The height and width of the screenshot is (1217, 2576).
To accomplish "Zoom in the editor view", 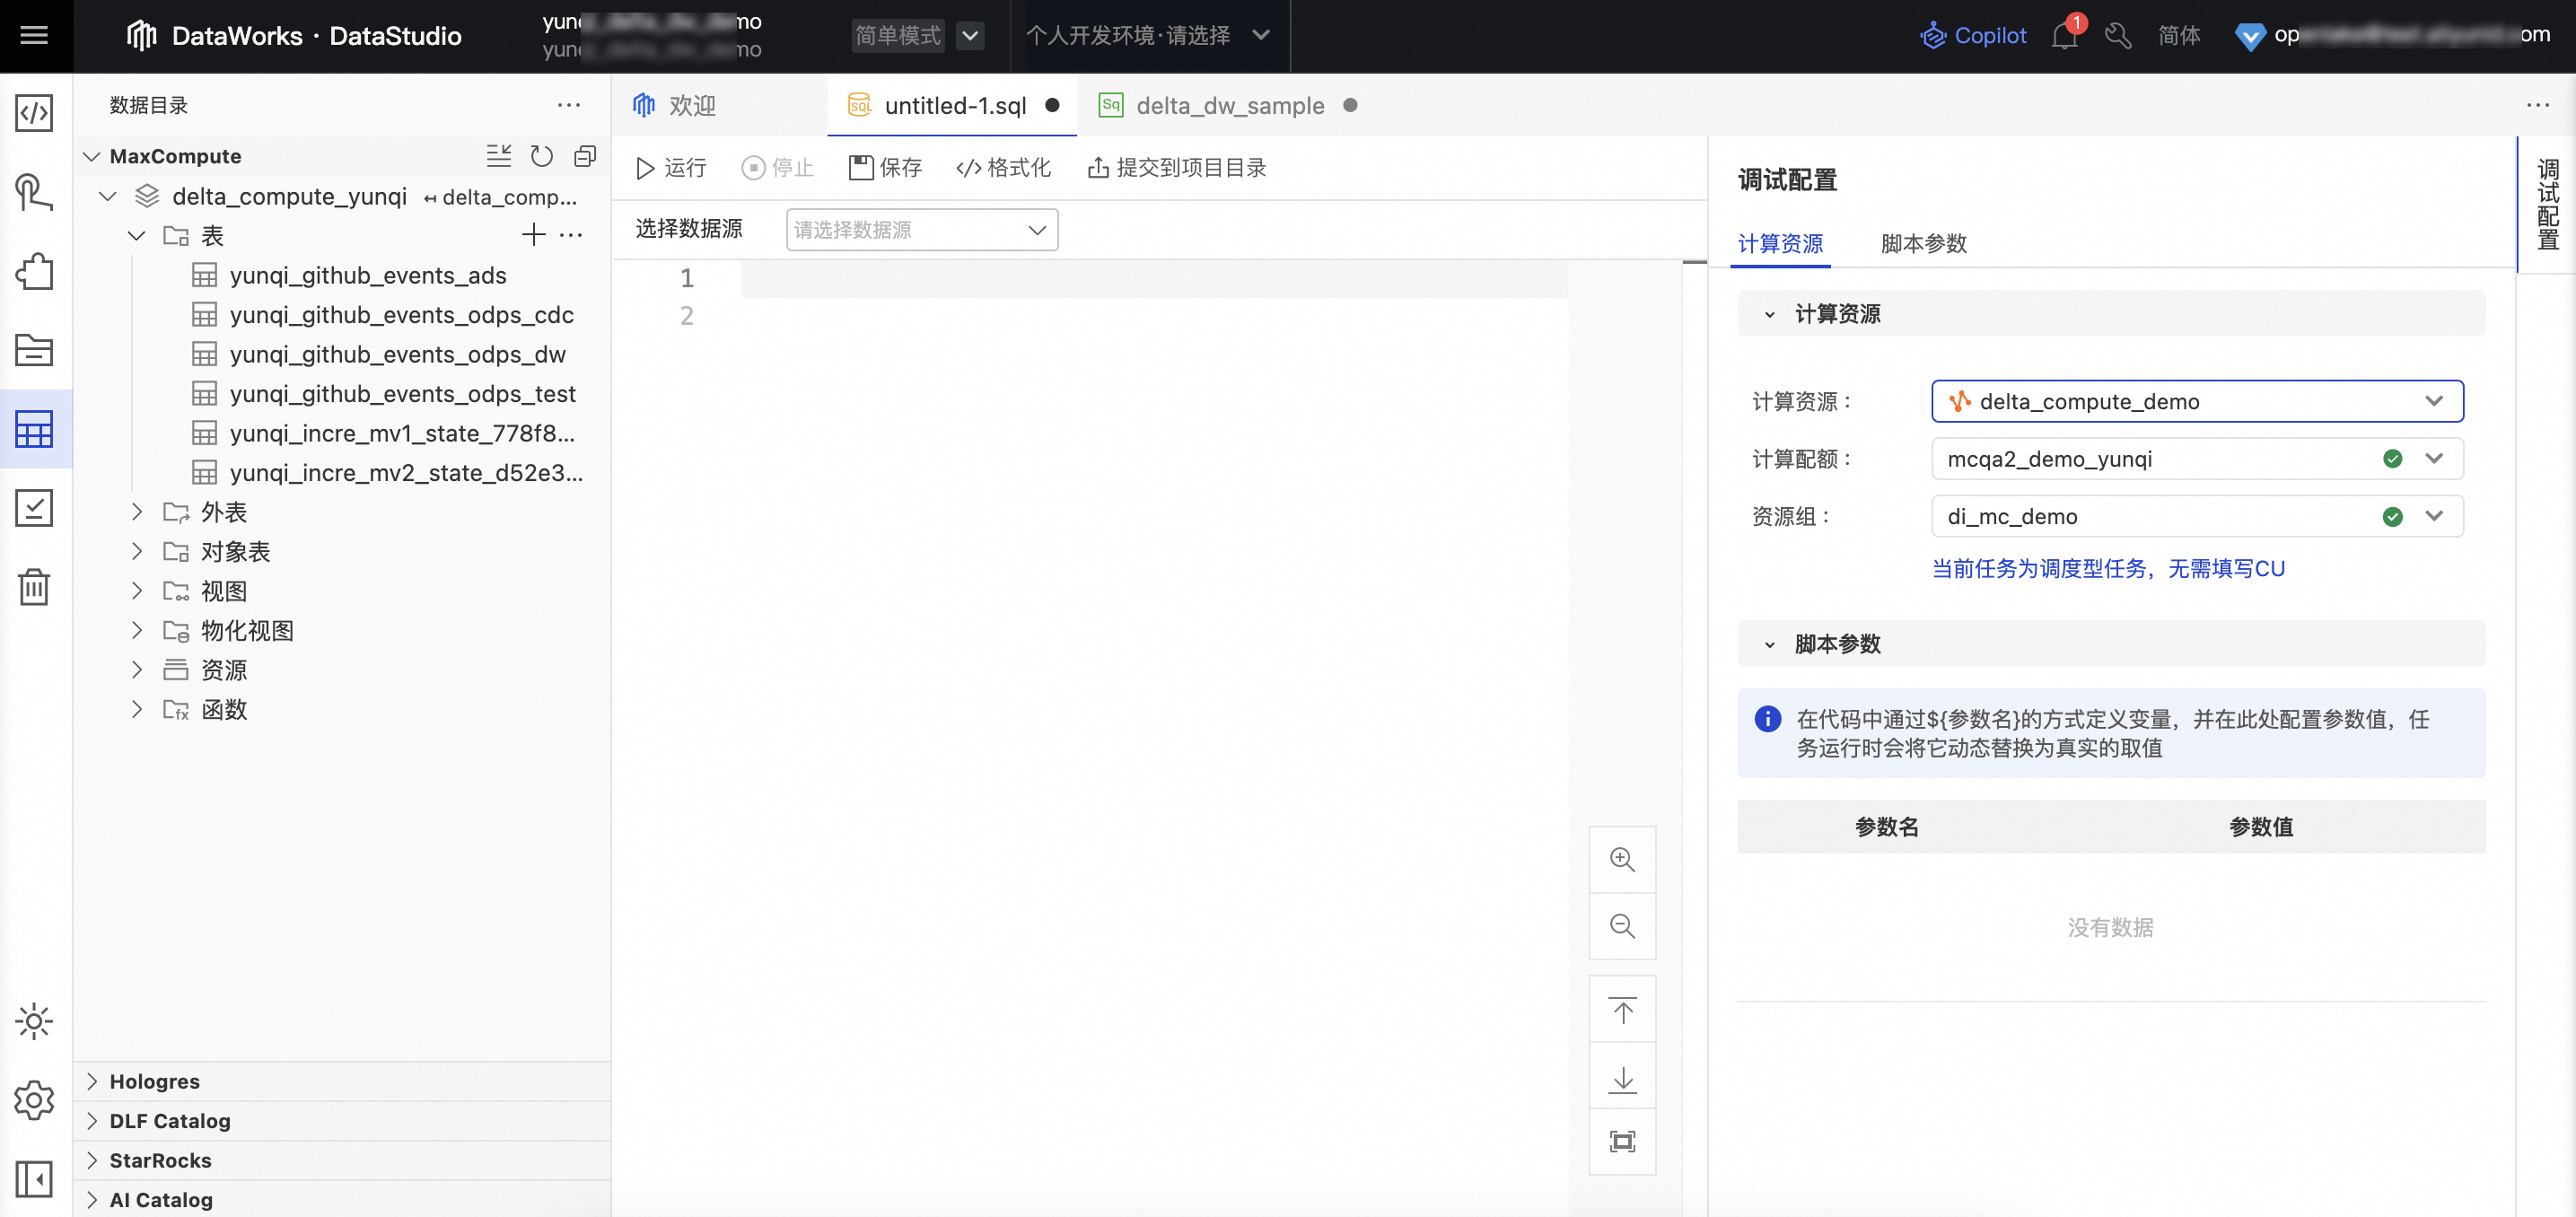I will (1622, 859).
